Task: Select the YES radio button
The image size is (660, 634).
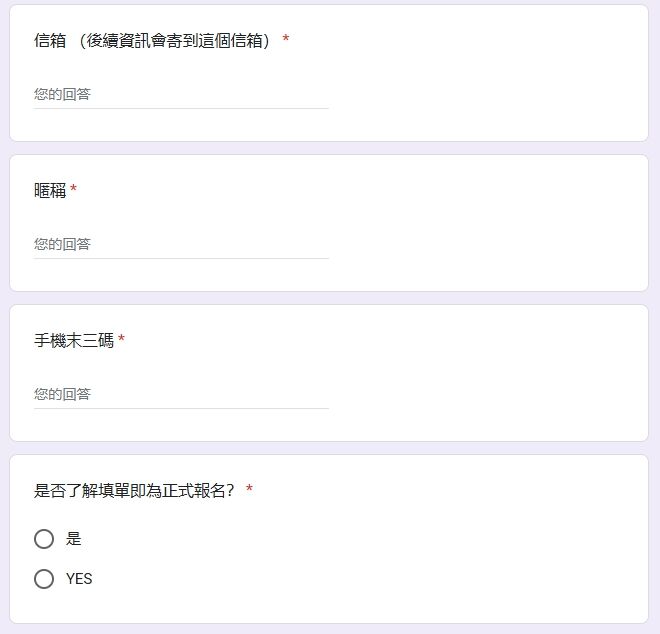Action: tap(44, 579)
